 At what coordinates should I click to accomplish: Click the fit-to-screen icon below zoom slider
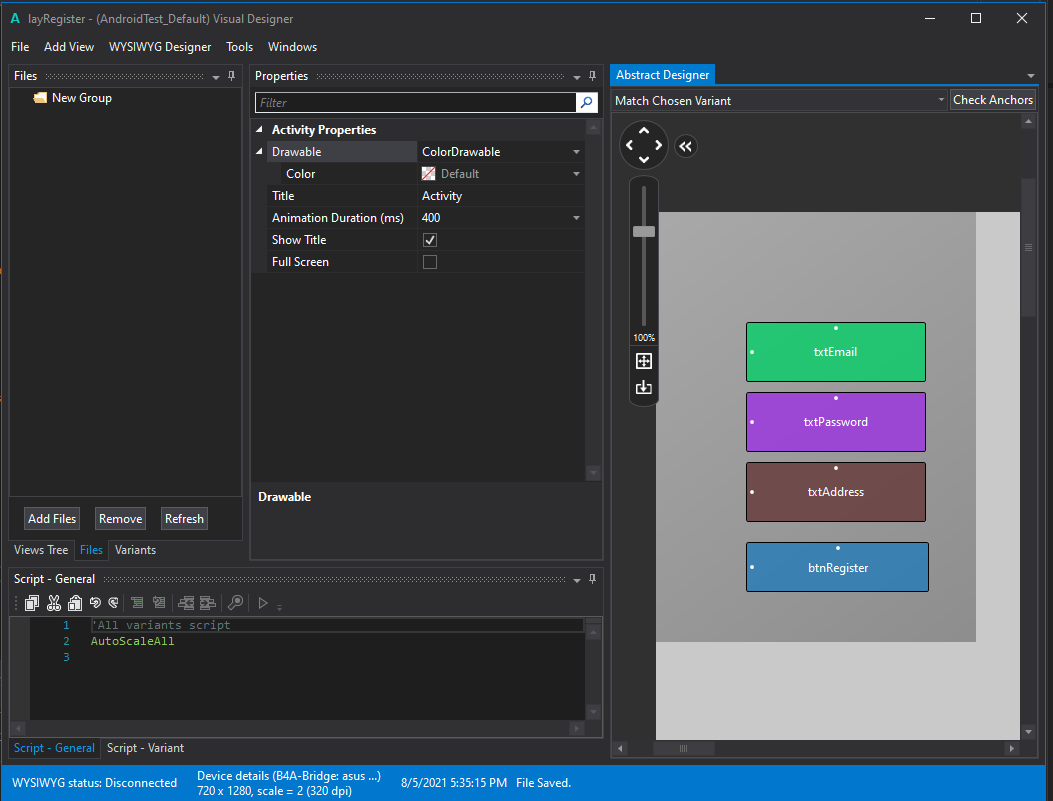click(x=644, y=361)
